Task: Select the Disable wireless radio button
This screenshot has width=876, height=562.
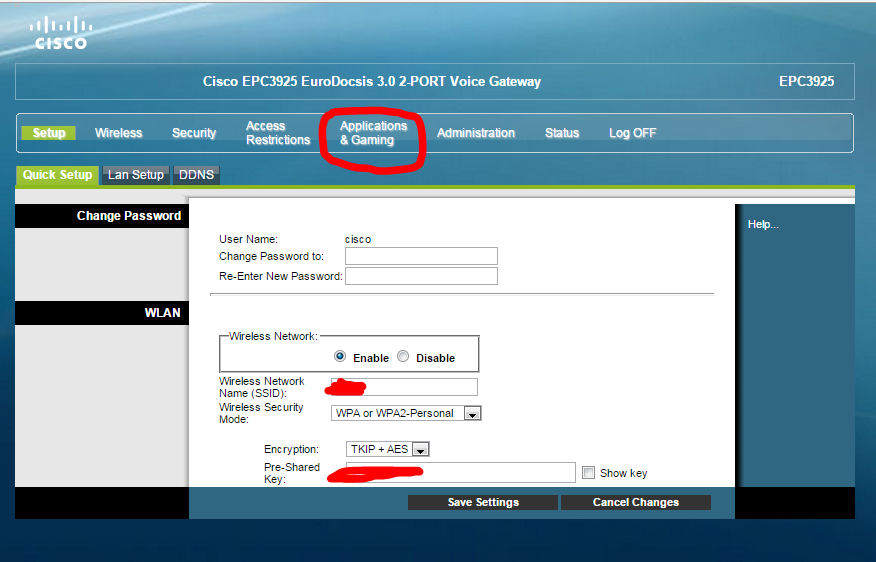Action: tap(403, 357)
